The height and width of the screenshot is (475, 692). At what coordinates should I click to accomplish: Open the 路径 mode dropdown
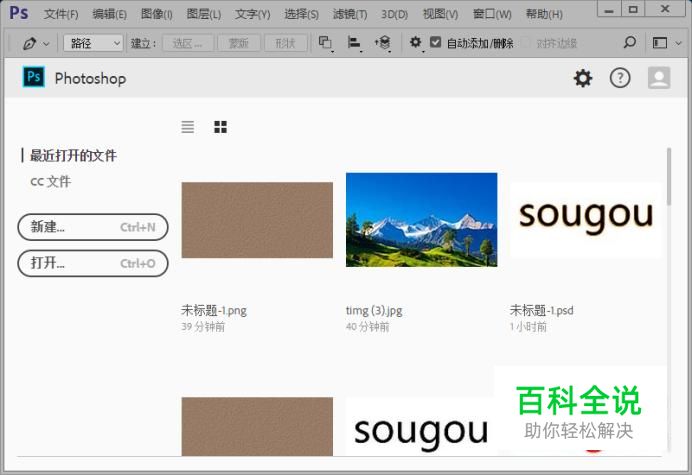(93, 43)
